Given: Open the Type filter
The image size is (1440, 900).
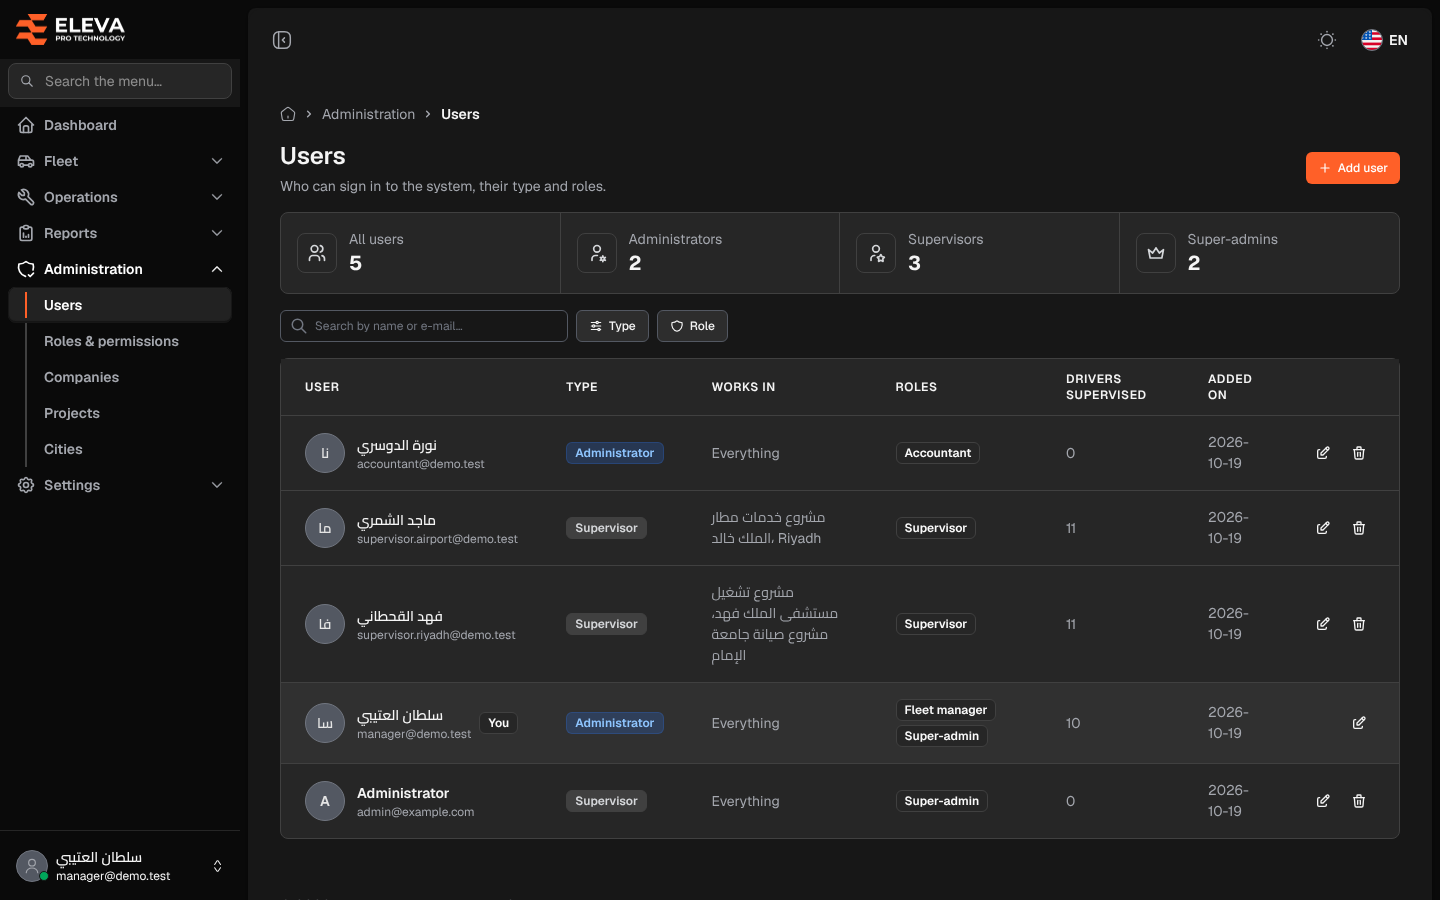Looking at the screenshot, I should 613,326.
